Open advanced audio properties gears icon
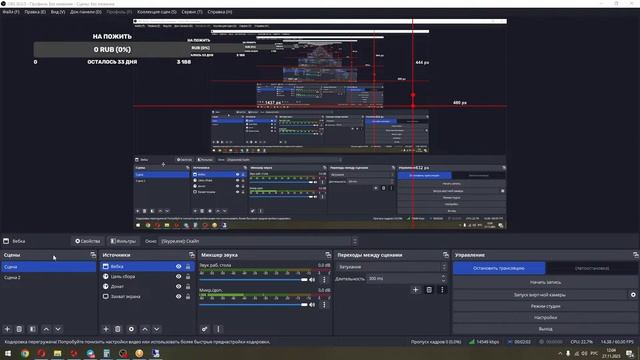The height and width of the screenshot is (360, 640). pyautogui.click(x=204, y=329)
